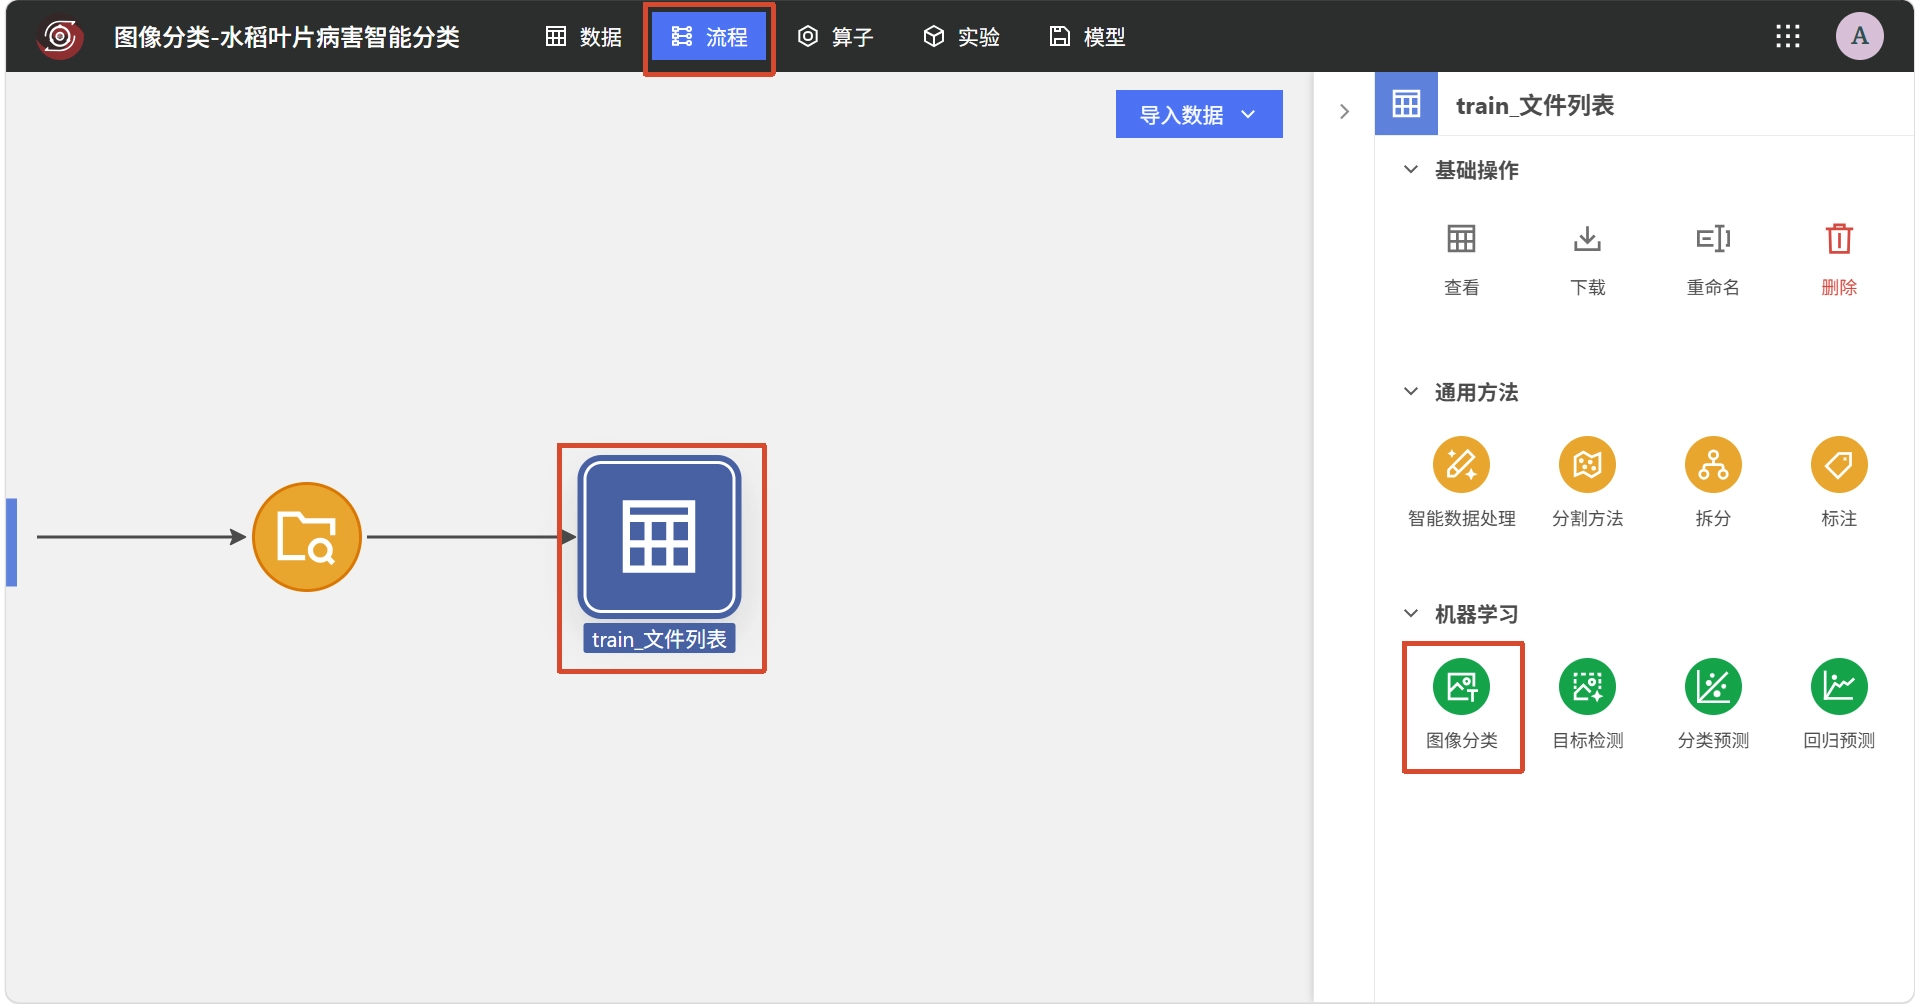Click the table icon in the panel header
Viewport: 1920px width, 1008px height.
pyautogui.click(x=1406, y=104)
